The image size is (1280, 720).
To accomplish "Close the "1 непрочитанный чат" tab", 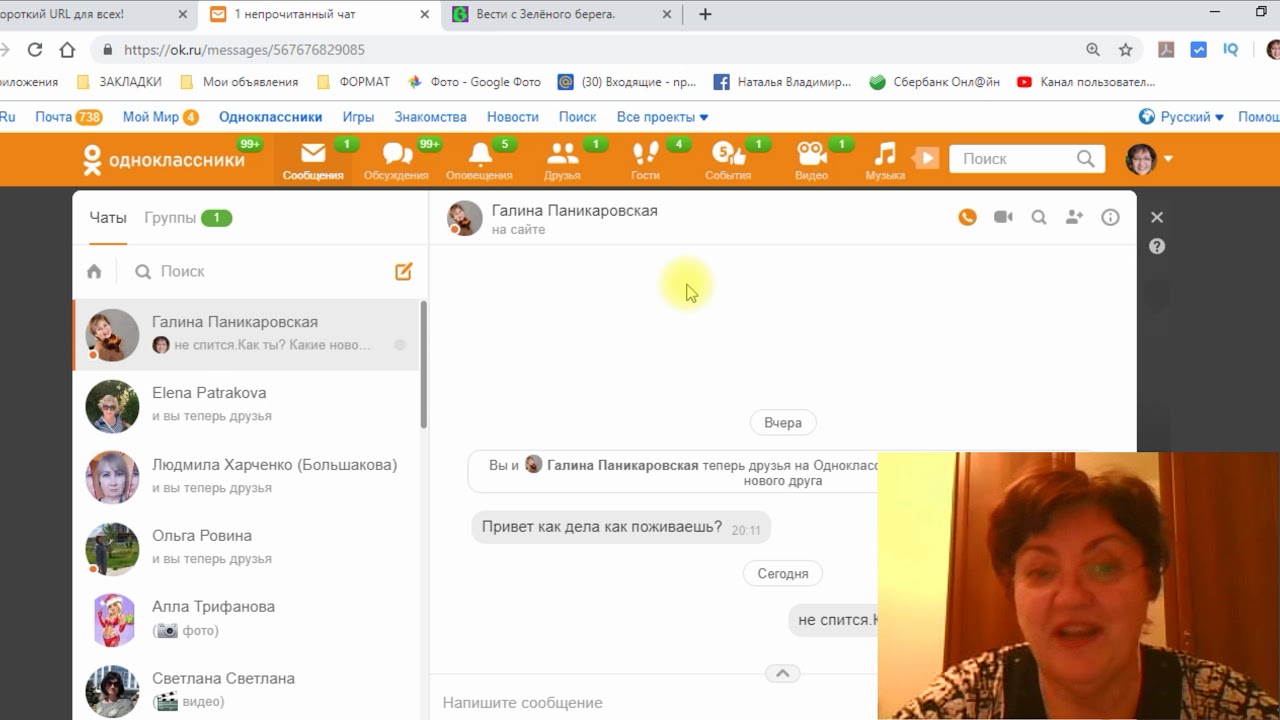I will [x=425, y=14].
